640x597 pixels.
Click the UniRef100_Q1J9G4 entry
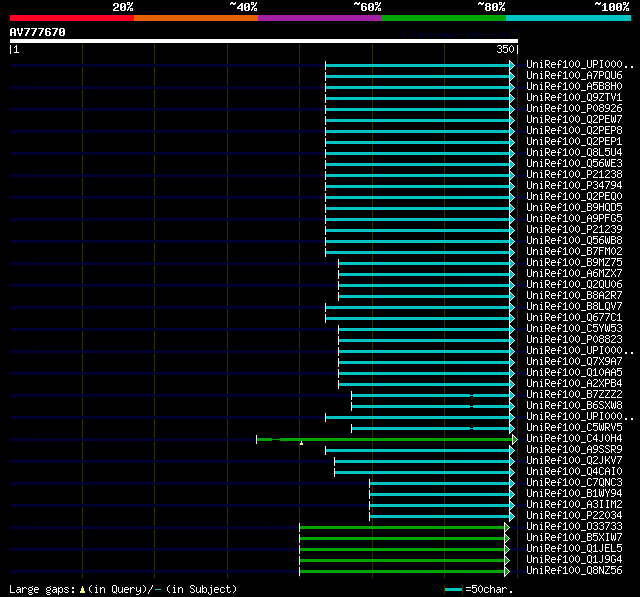(574, 560)
